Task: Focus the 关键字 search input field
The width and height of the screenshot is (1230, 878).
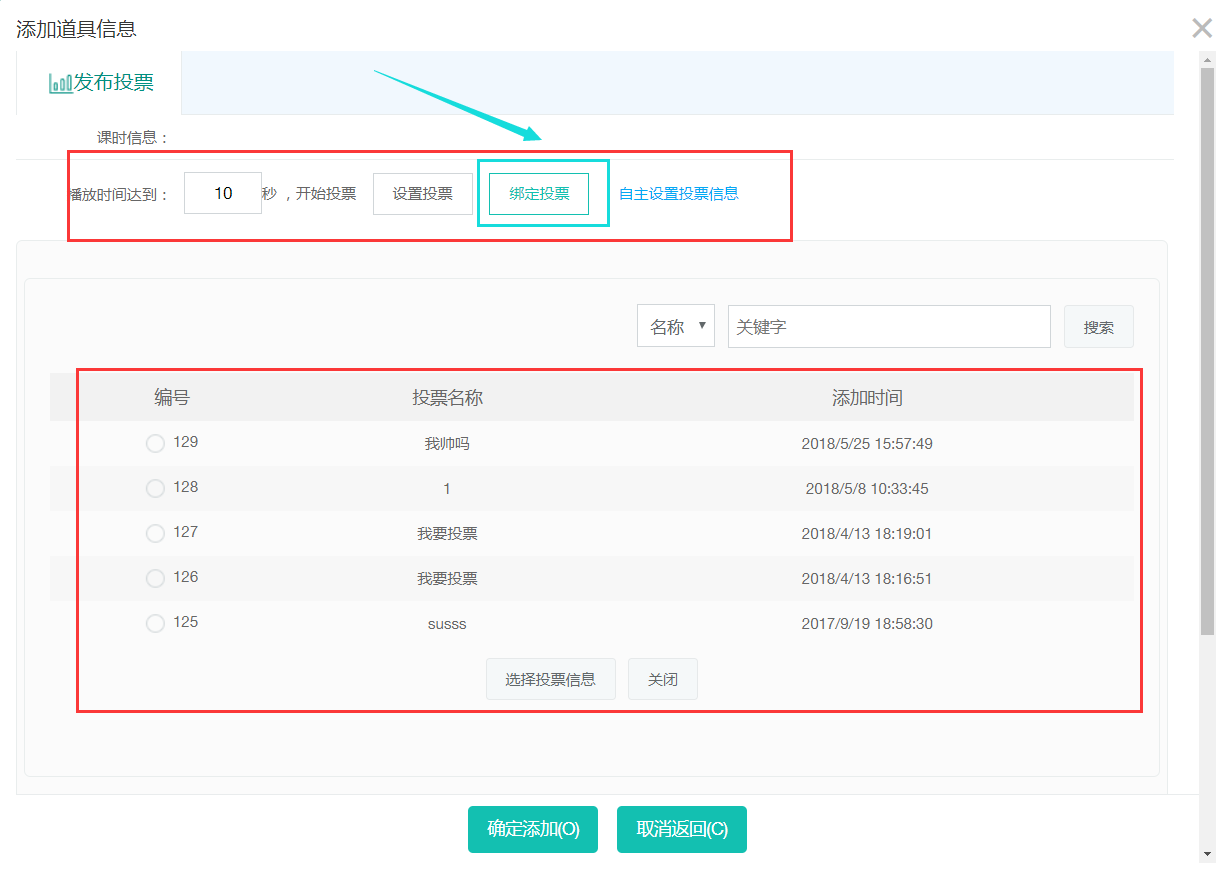Action: click(x=889, y=327)
